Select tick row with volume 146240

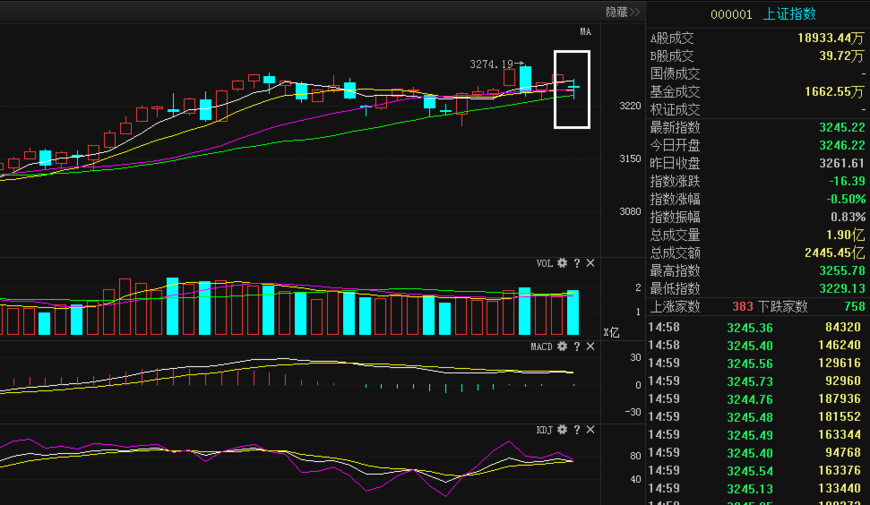[x=757, y=345]
